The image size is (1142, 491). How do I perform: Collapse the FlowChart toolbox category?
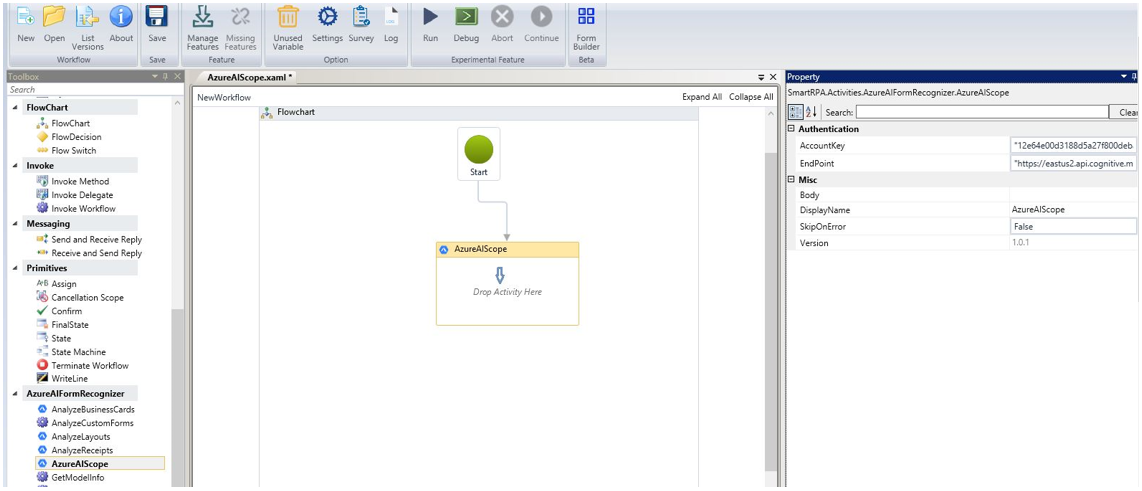click(x=16, y=108)
